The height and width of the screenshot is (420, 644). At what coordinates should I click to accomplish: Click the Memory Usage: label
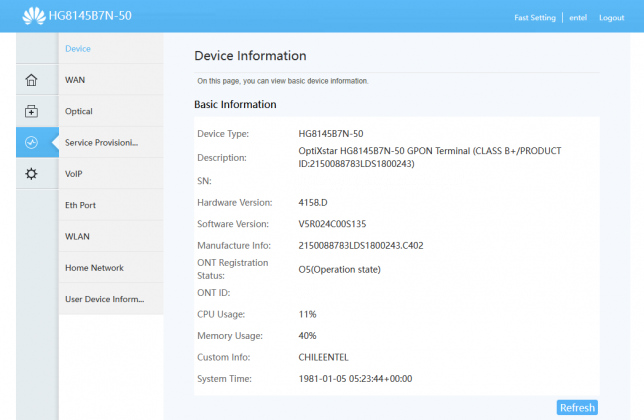coord(230,335)
